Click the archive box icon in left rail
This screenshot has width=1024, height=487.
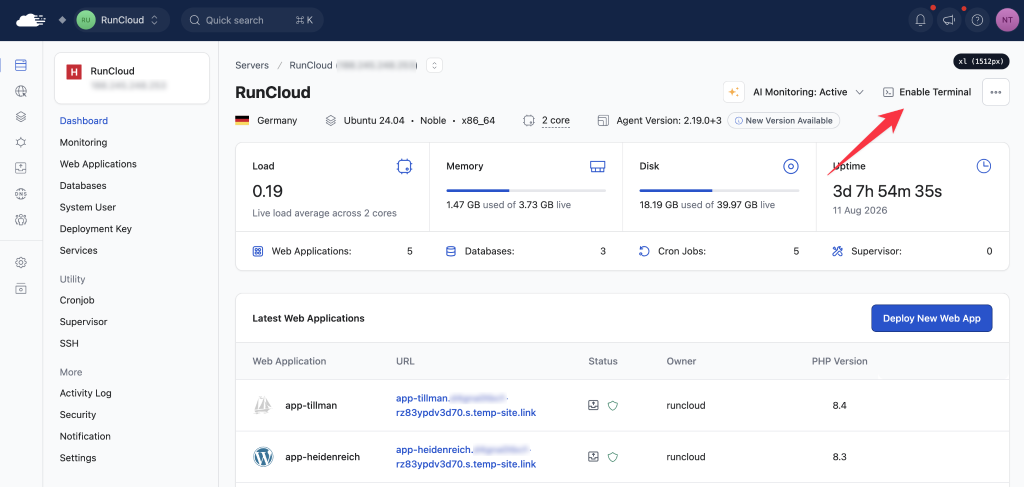(21, 289)
